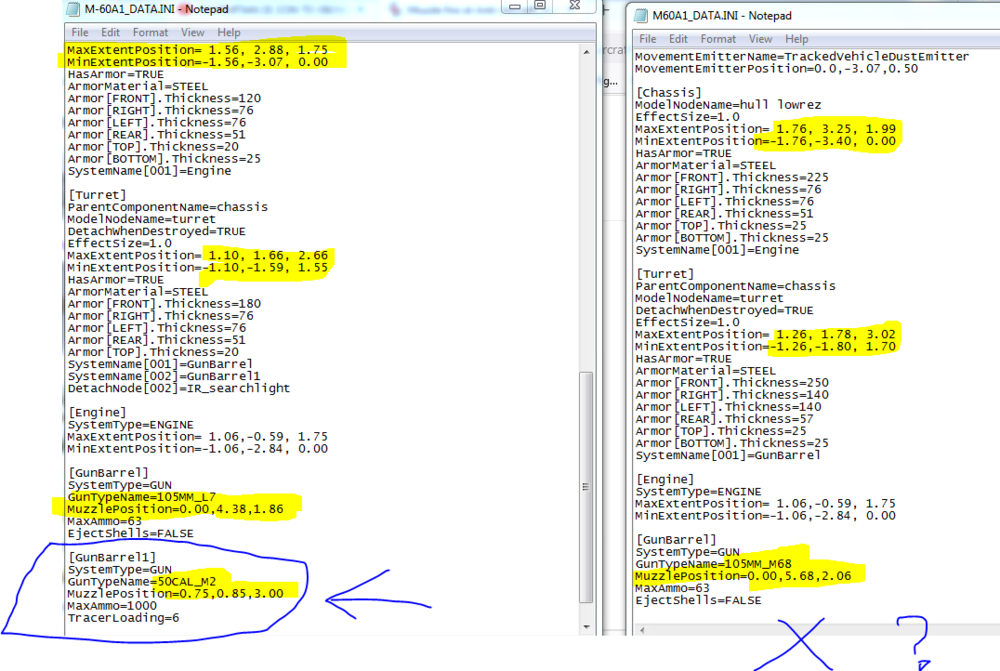Close the M-60A1_DATA.INI Notepad window
The height and width of the screenshot is (671, 1000).
[575, 6]
